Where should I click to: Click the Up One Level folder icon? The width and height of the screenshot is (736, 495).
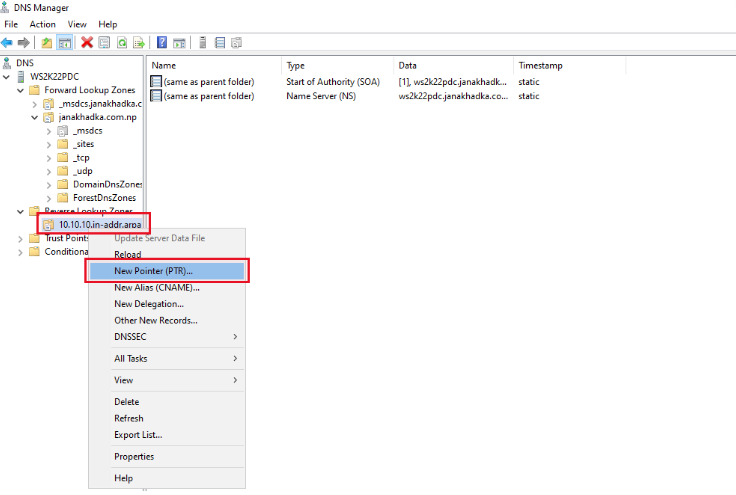tap(46, 42)
